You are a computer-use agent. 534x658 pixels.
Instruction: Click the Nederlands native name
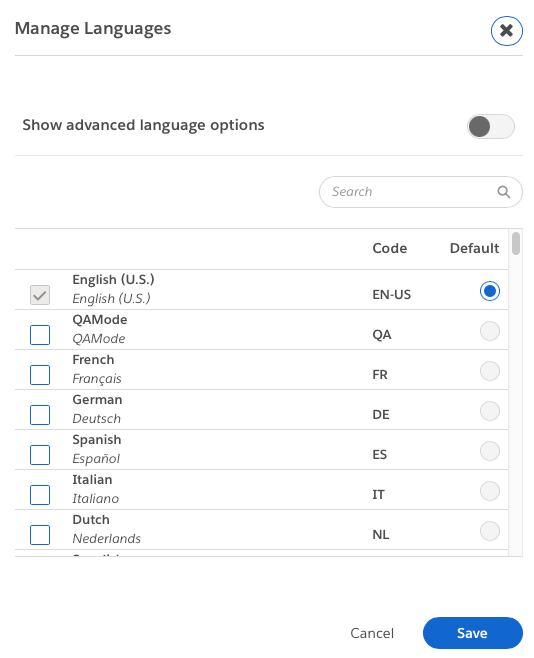[106, 538]
